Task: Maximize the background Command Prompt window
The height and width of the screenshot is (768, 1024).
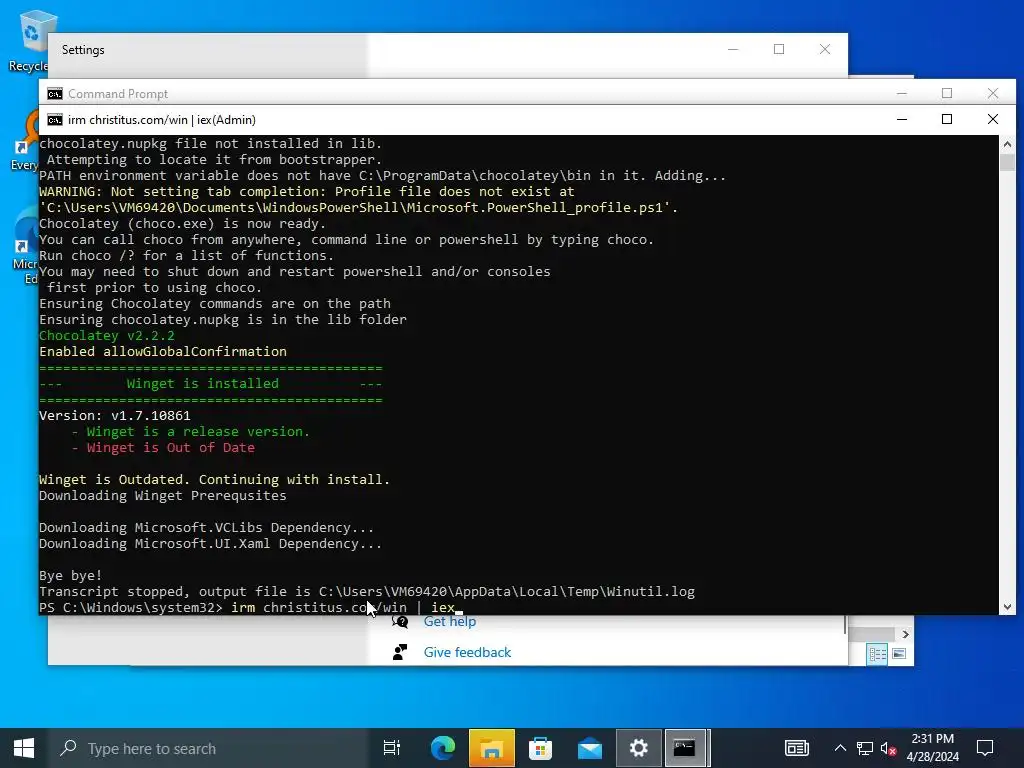Action: [947, 93]
